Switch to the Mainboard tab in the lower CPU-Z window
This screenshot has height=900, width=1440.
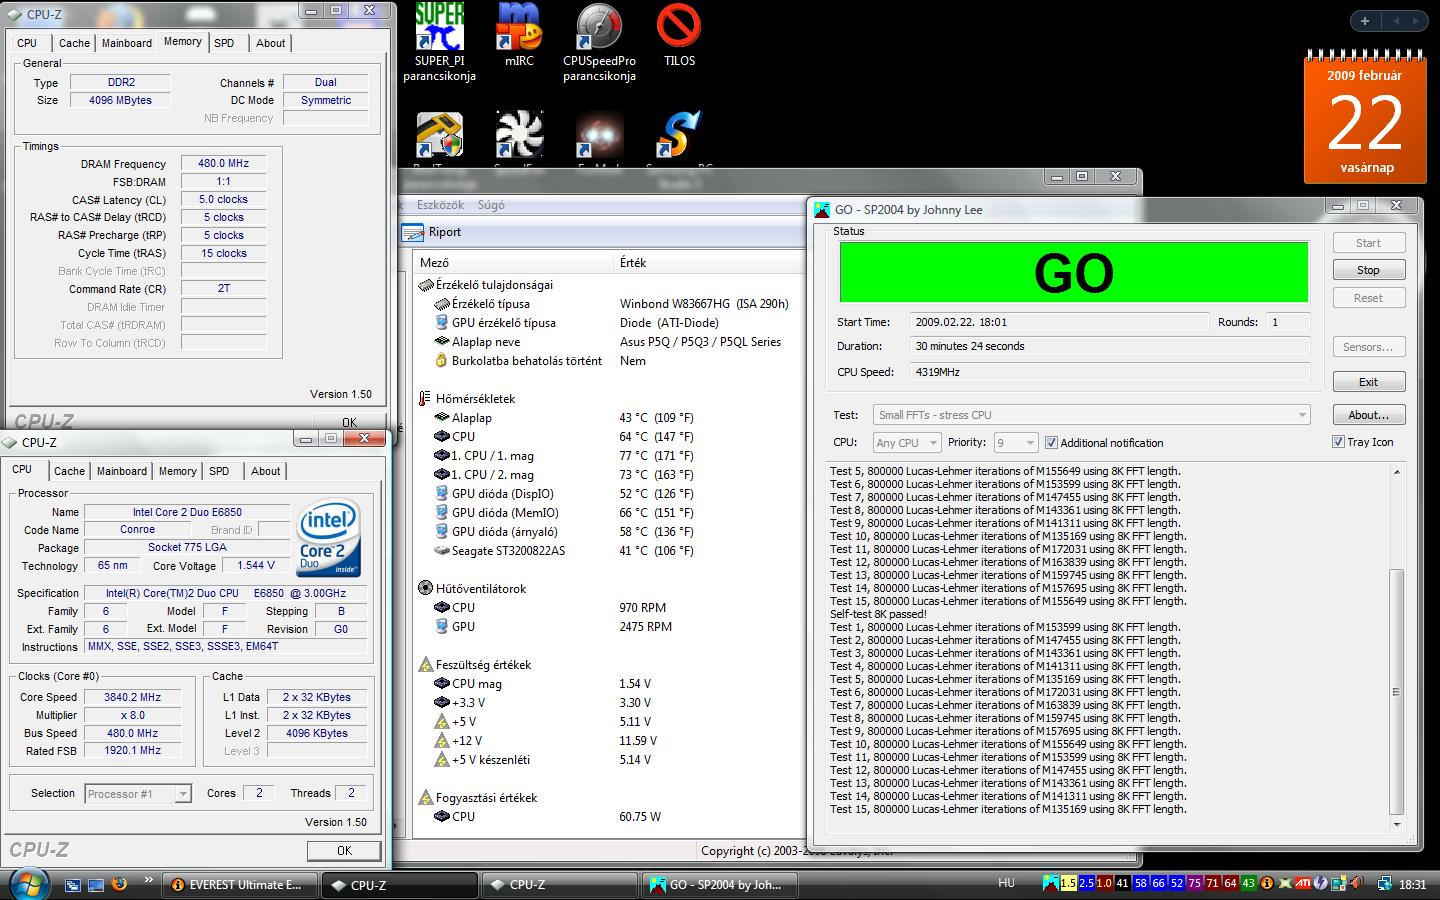122,471
